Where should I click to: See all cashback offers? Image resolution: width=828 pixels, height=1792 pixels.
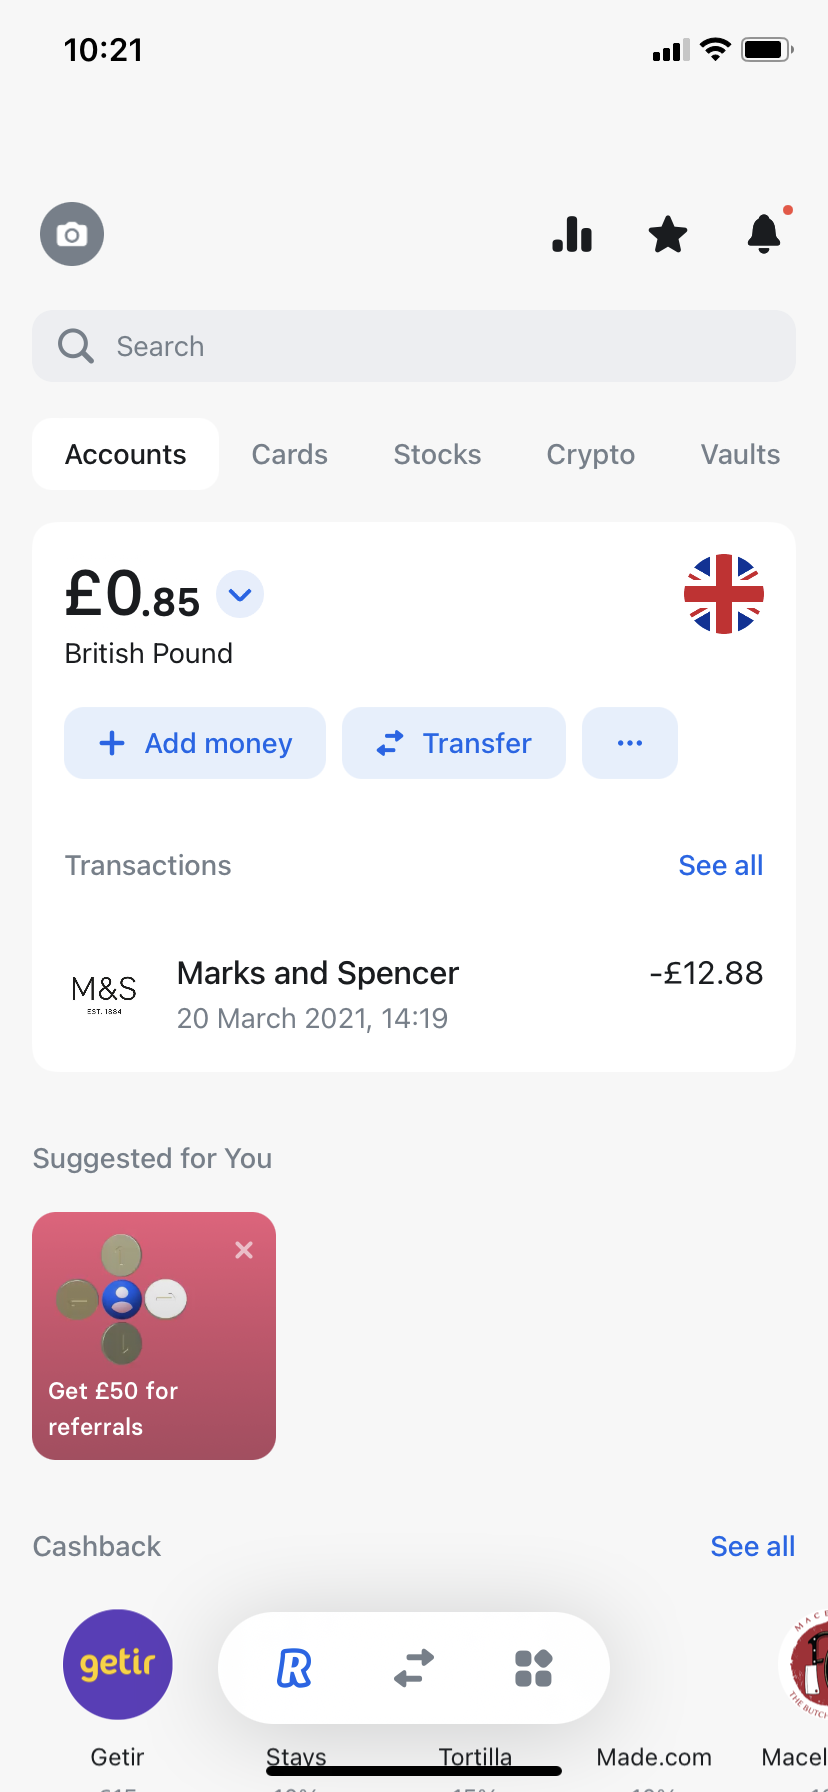752,1547
